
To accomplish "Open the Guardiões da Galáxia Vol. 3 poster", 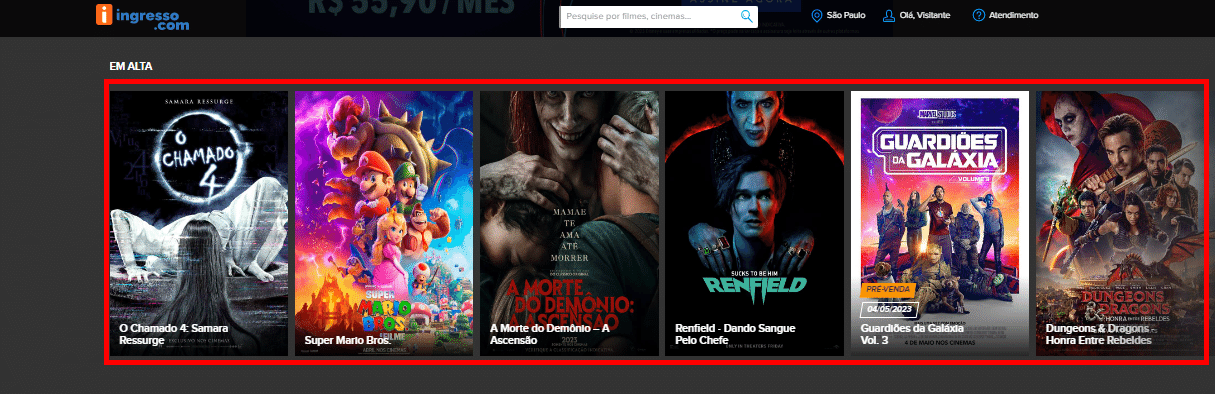I will 940,223.
